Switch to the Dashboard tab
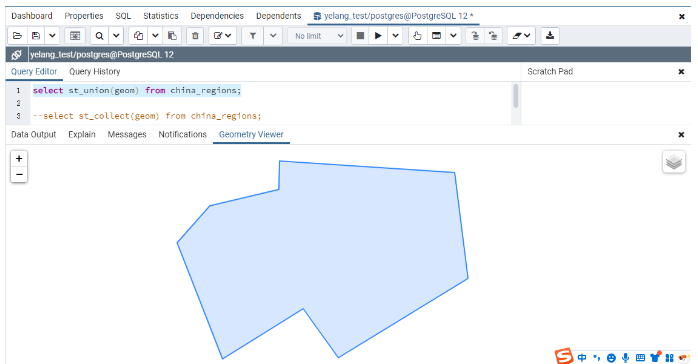The height and width of the screenshot is (364, 698). [x=32, y=16]
